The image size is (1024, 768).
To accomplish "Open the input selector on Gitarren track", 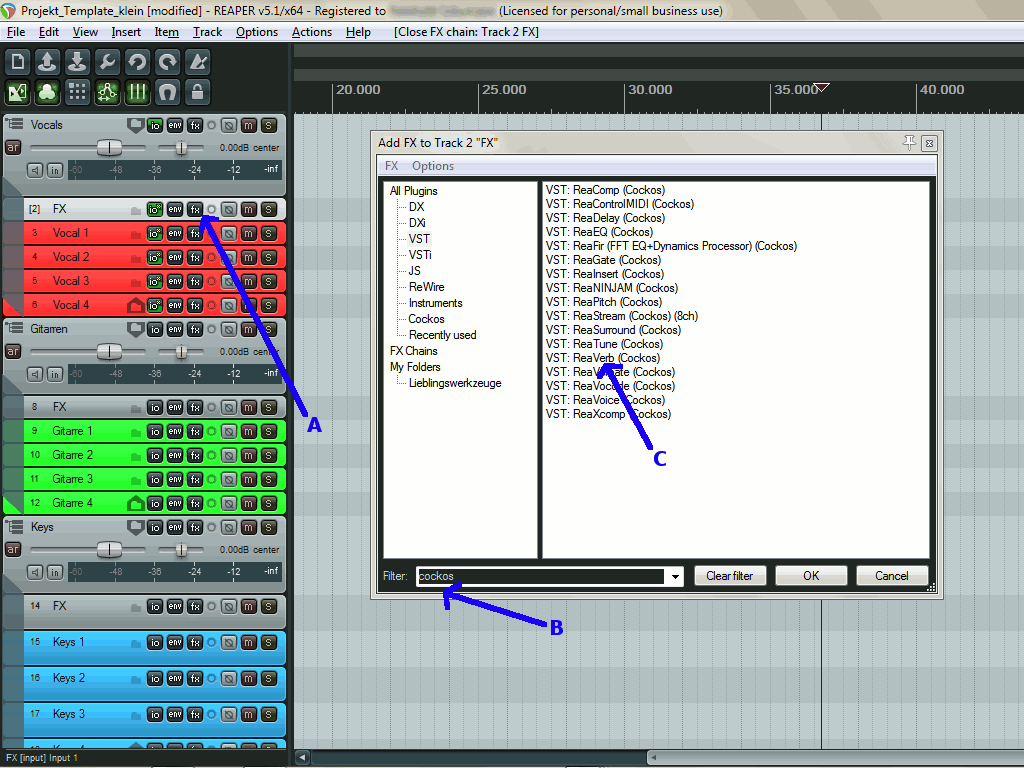I will pos(54,374).
